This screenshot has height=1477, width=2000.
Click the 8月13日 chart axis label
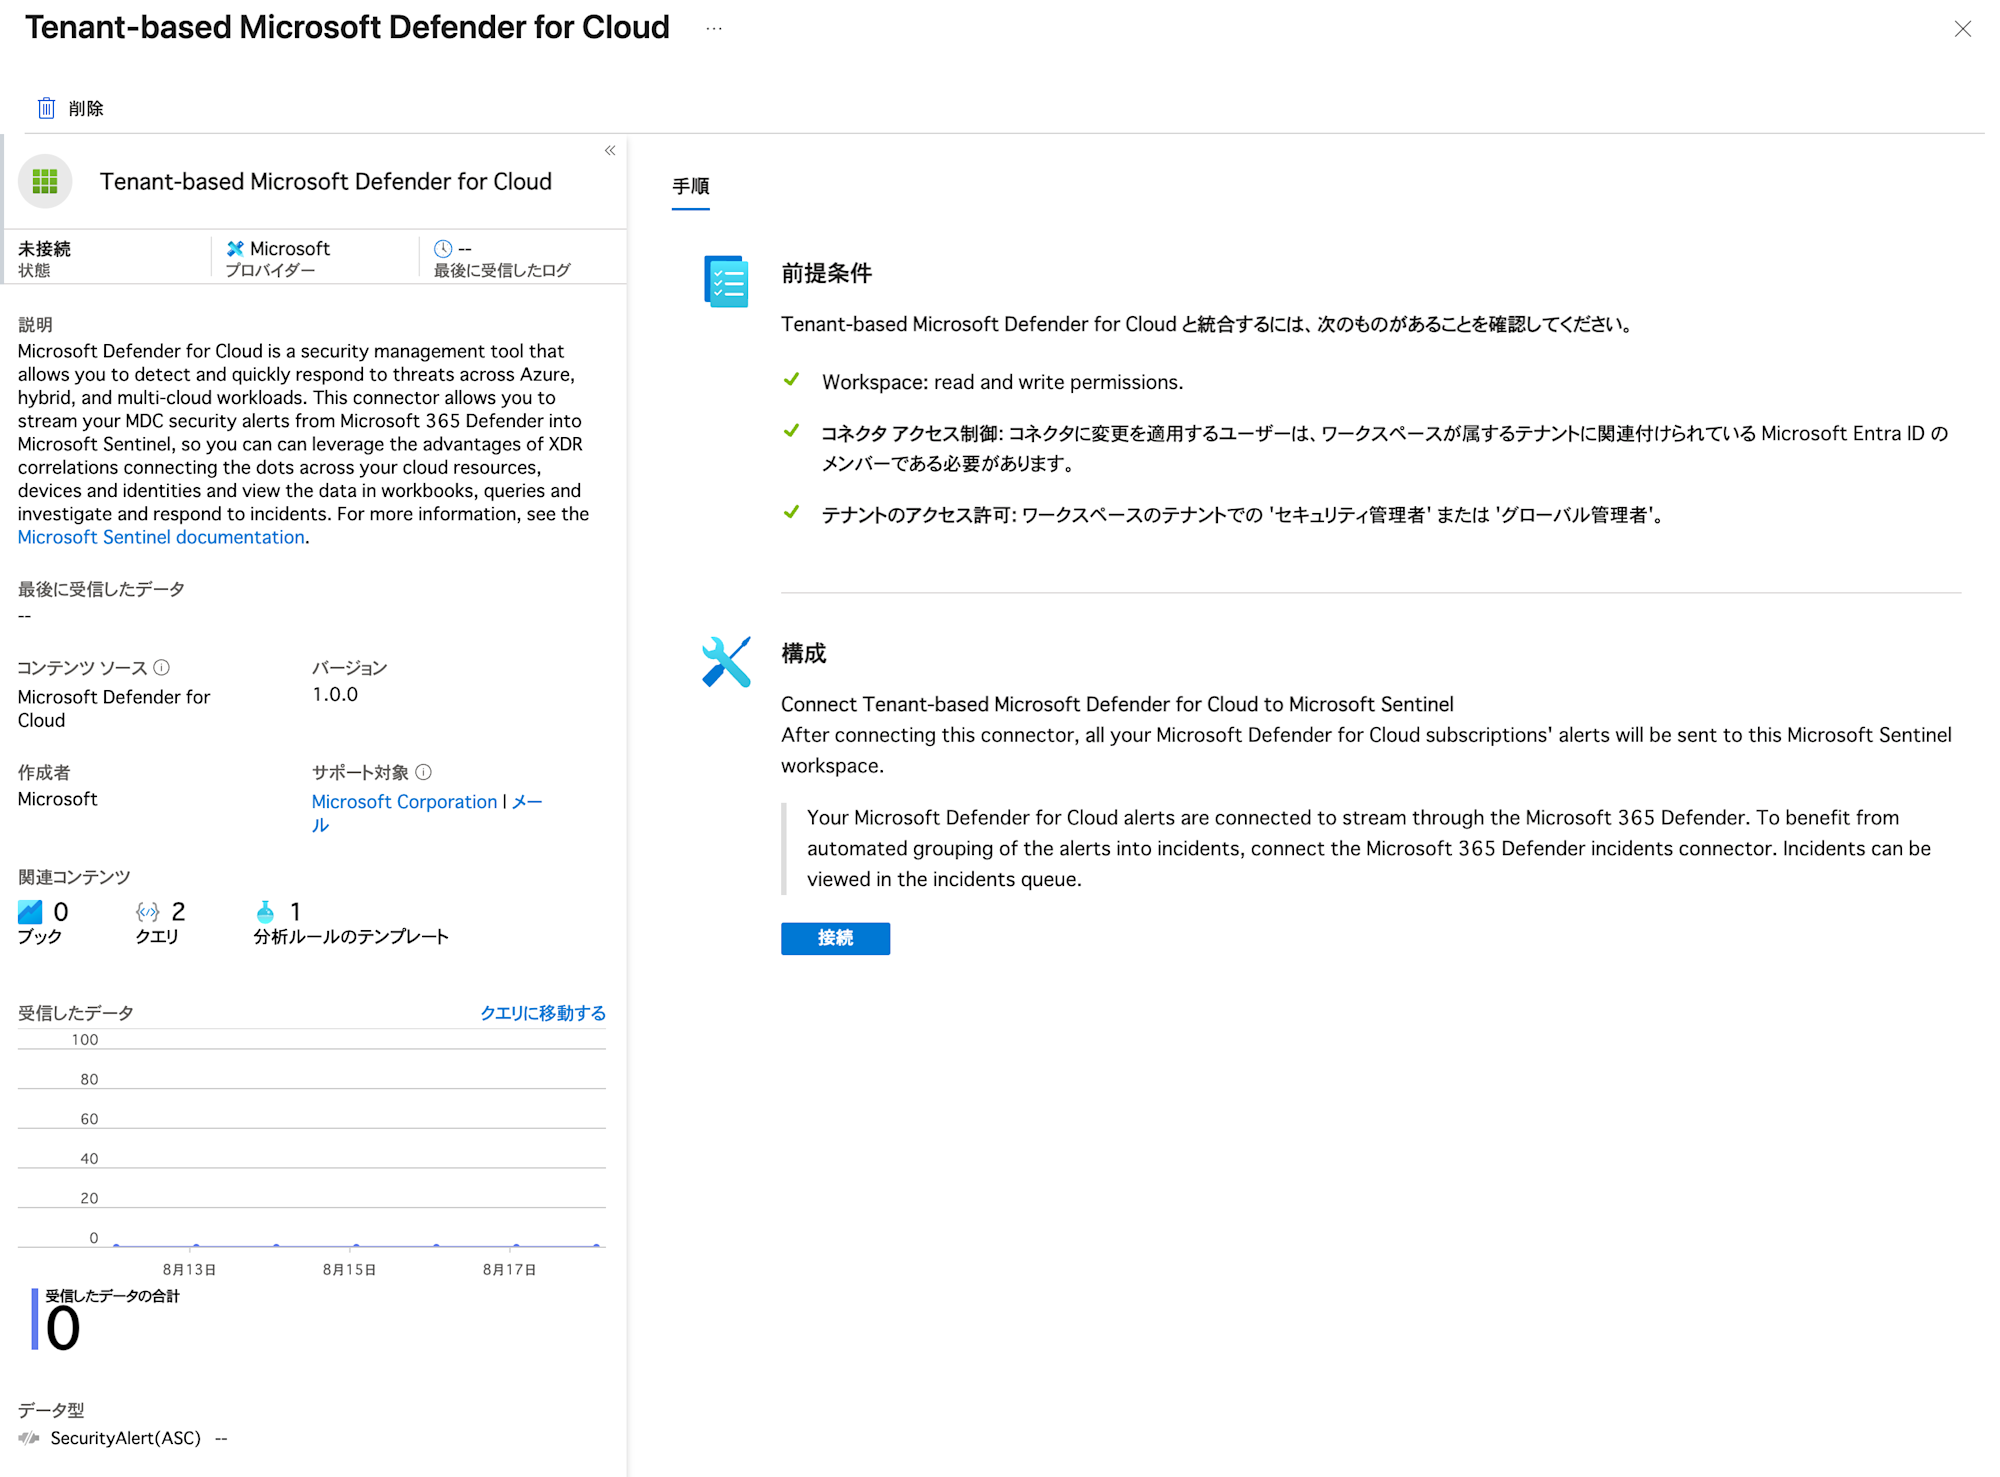[x=189, y=1270]
